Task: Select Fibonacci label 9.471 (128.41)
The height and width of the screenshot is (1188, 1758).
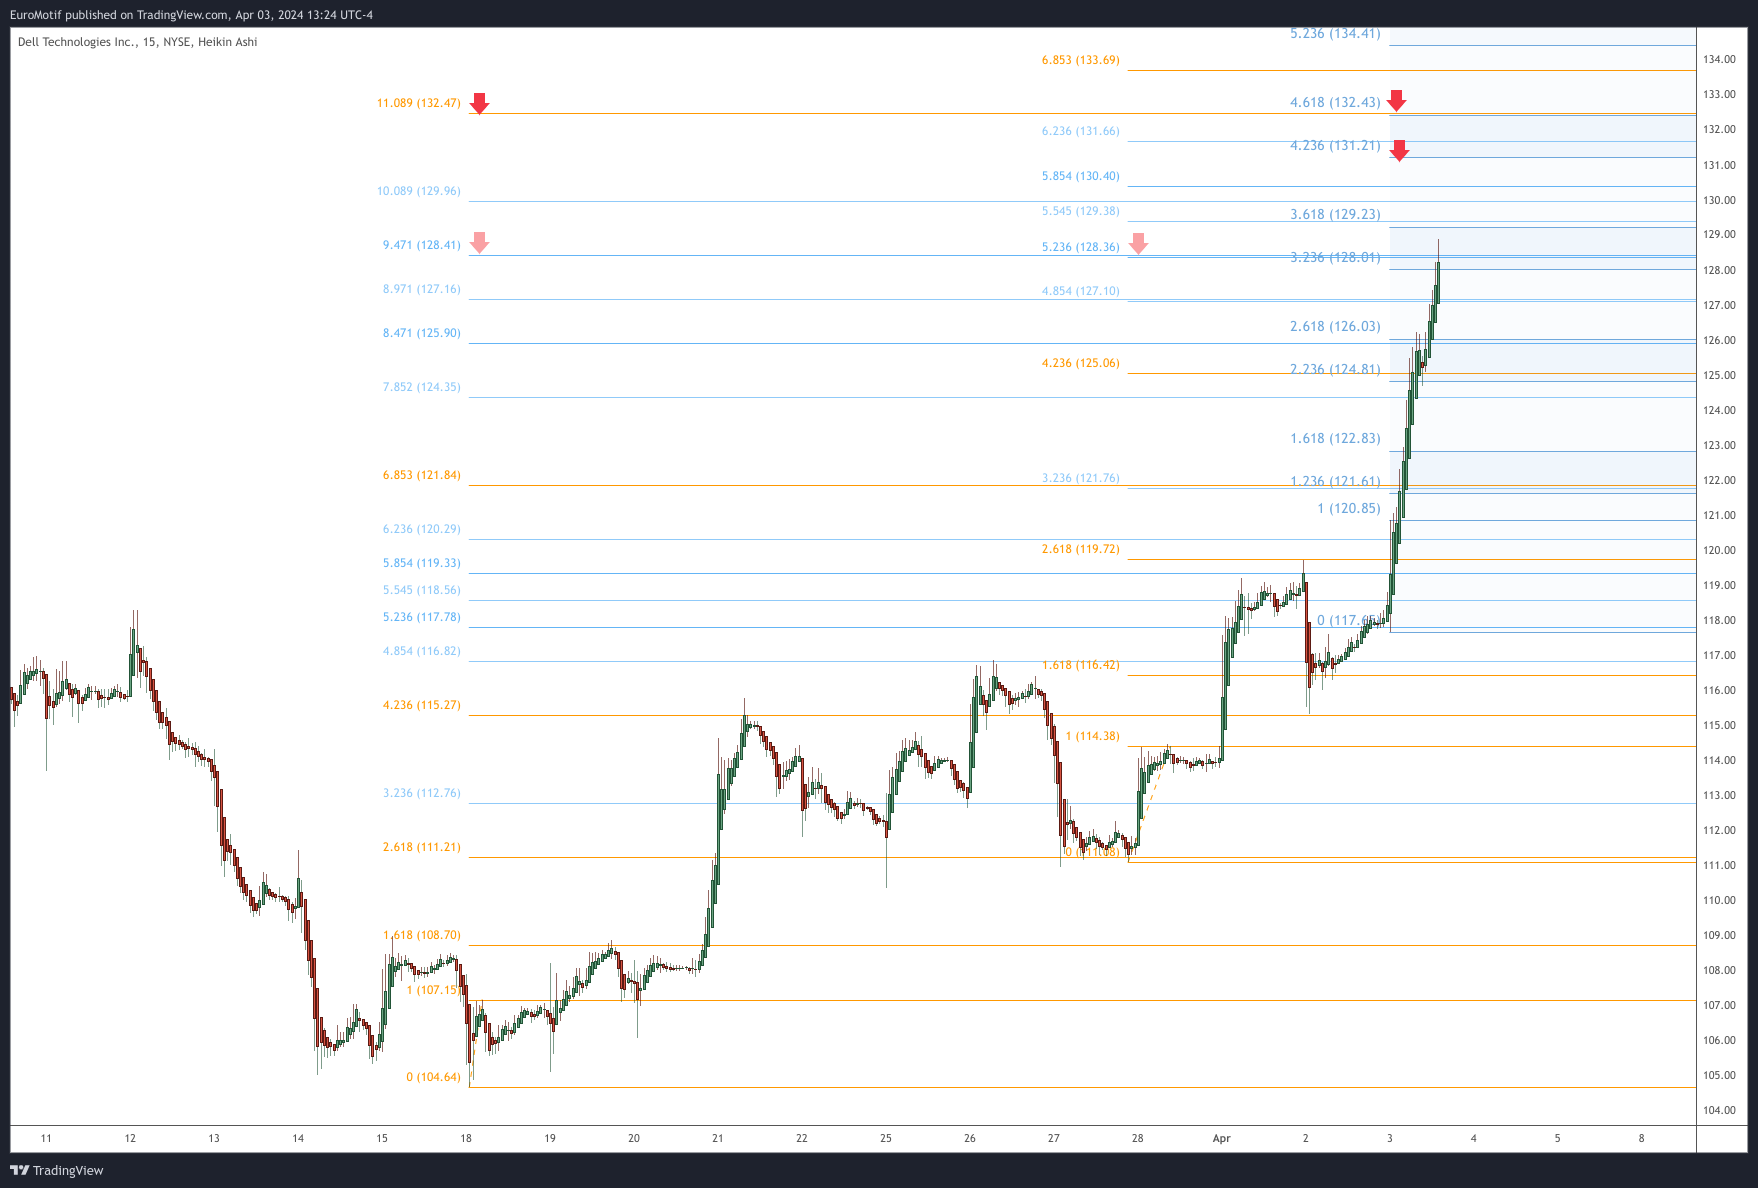Action: pyautogui.click(x=422, y=245)
